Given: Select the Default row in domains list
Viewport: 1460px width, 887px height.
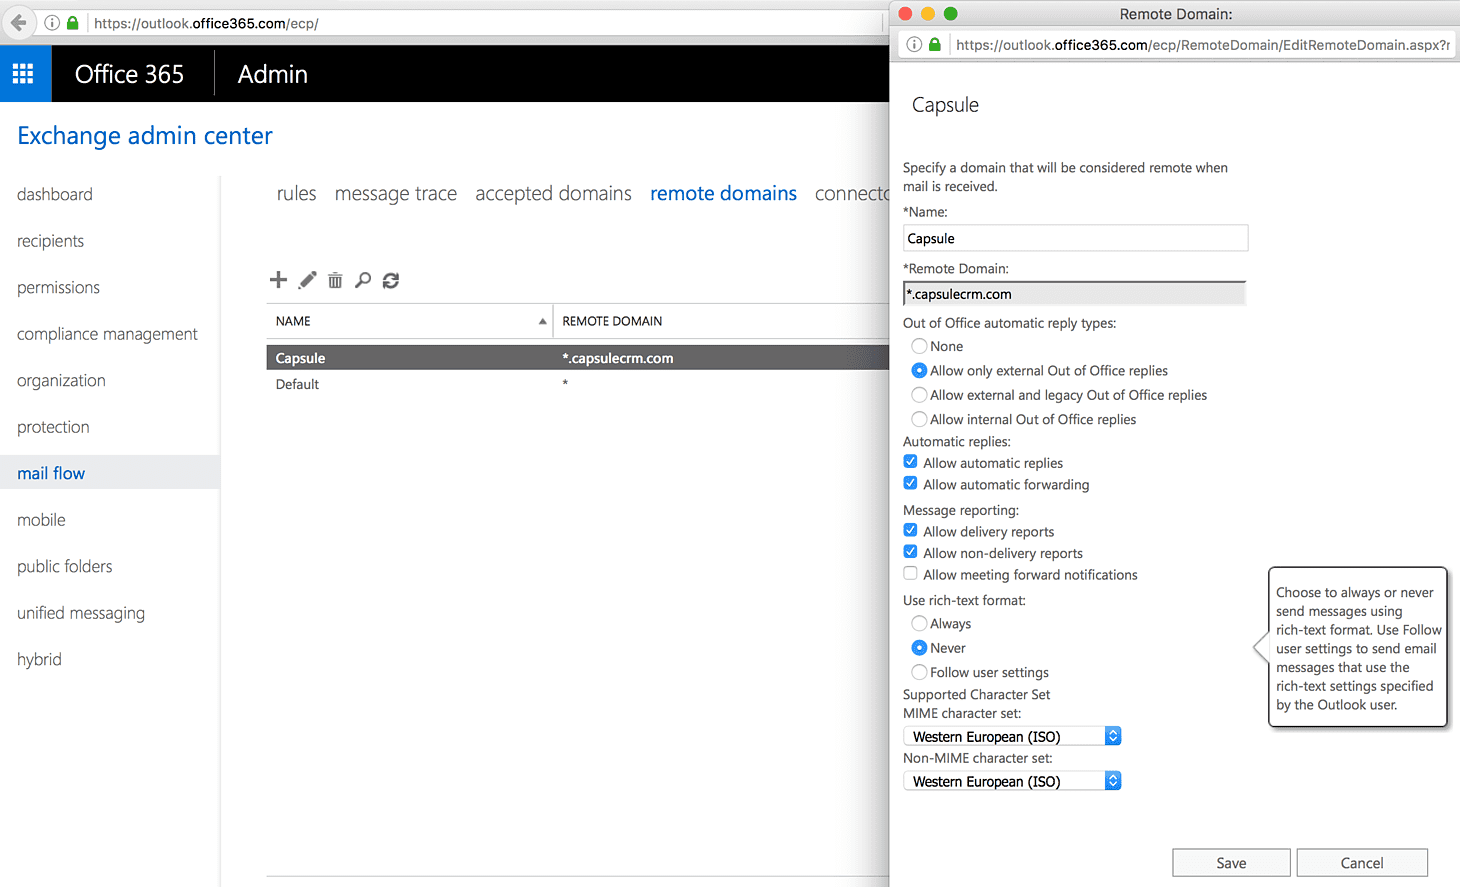Looking at the screenshot, I should [x=577, y=384].
